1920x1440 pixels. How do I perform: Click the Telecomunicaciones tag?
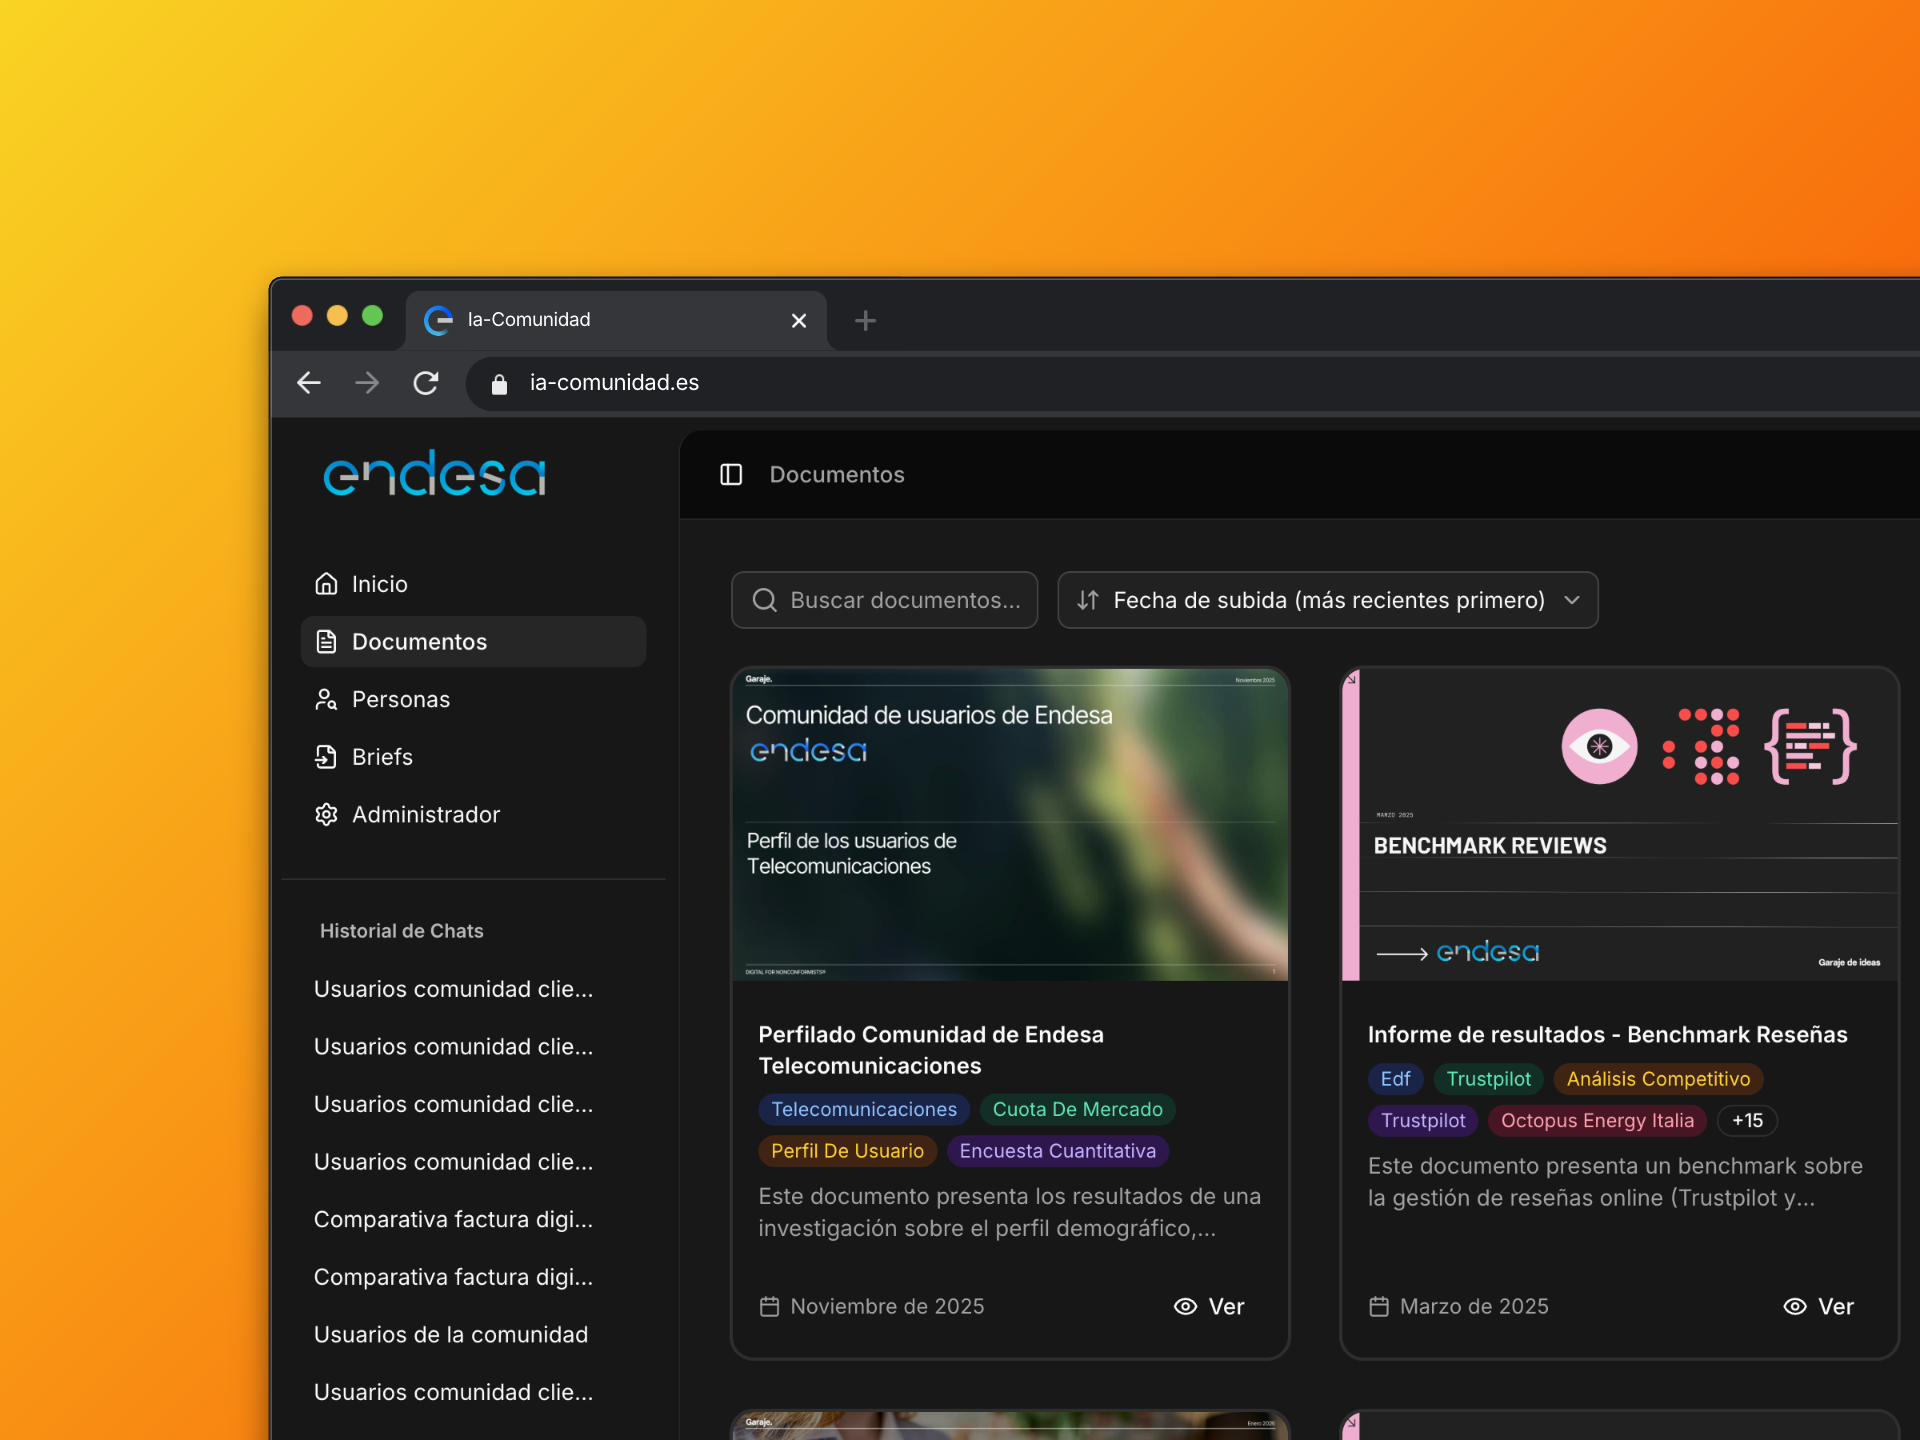[x=864, y=1109]
